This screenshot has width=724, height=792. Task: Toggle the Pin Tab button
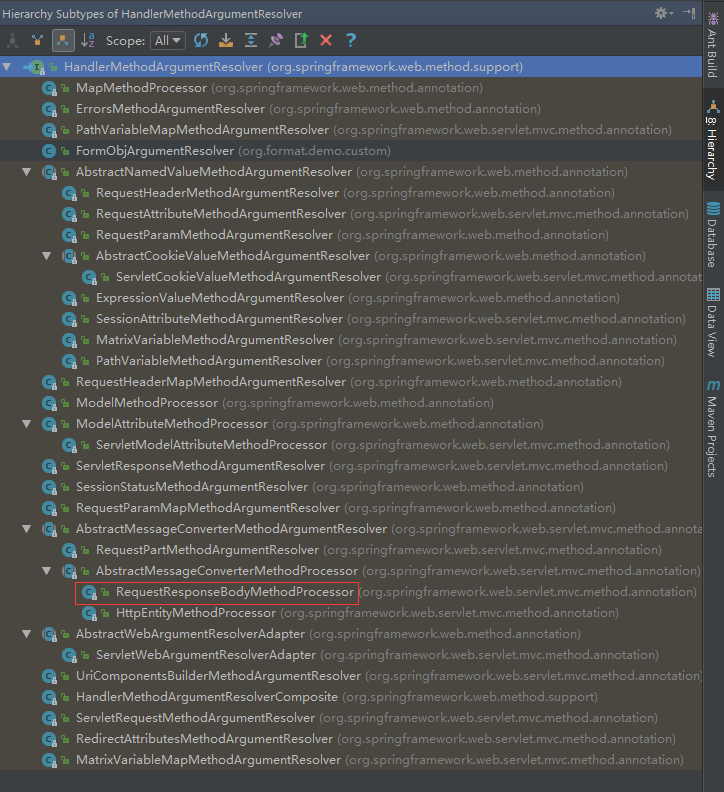click(x=276, y=40)
